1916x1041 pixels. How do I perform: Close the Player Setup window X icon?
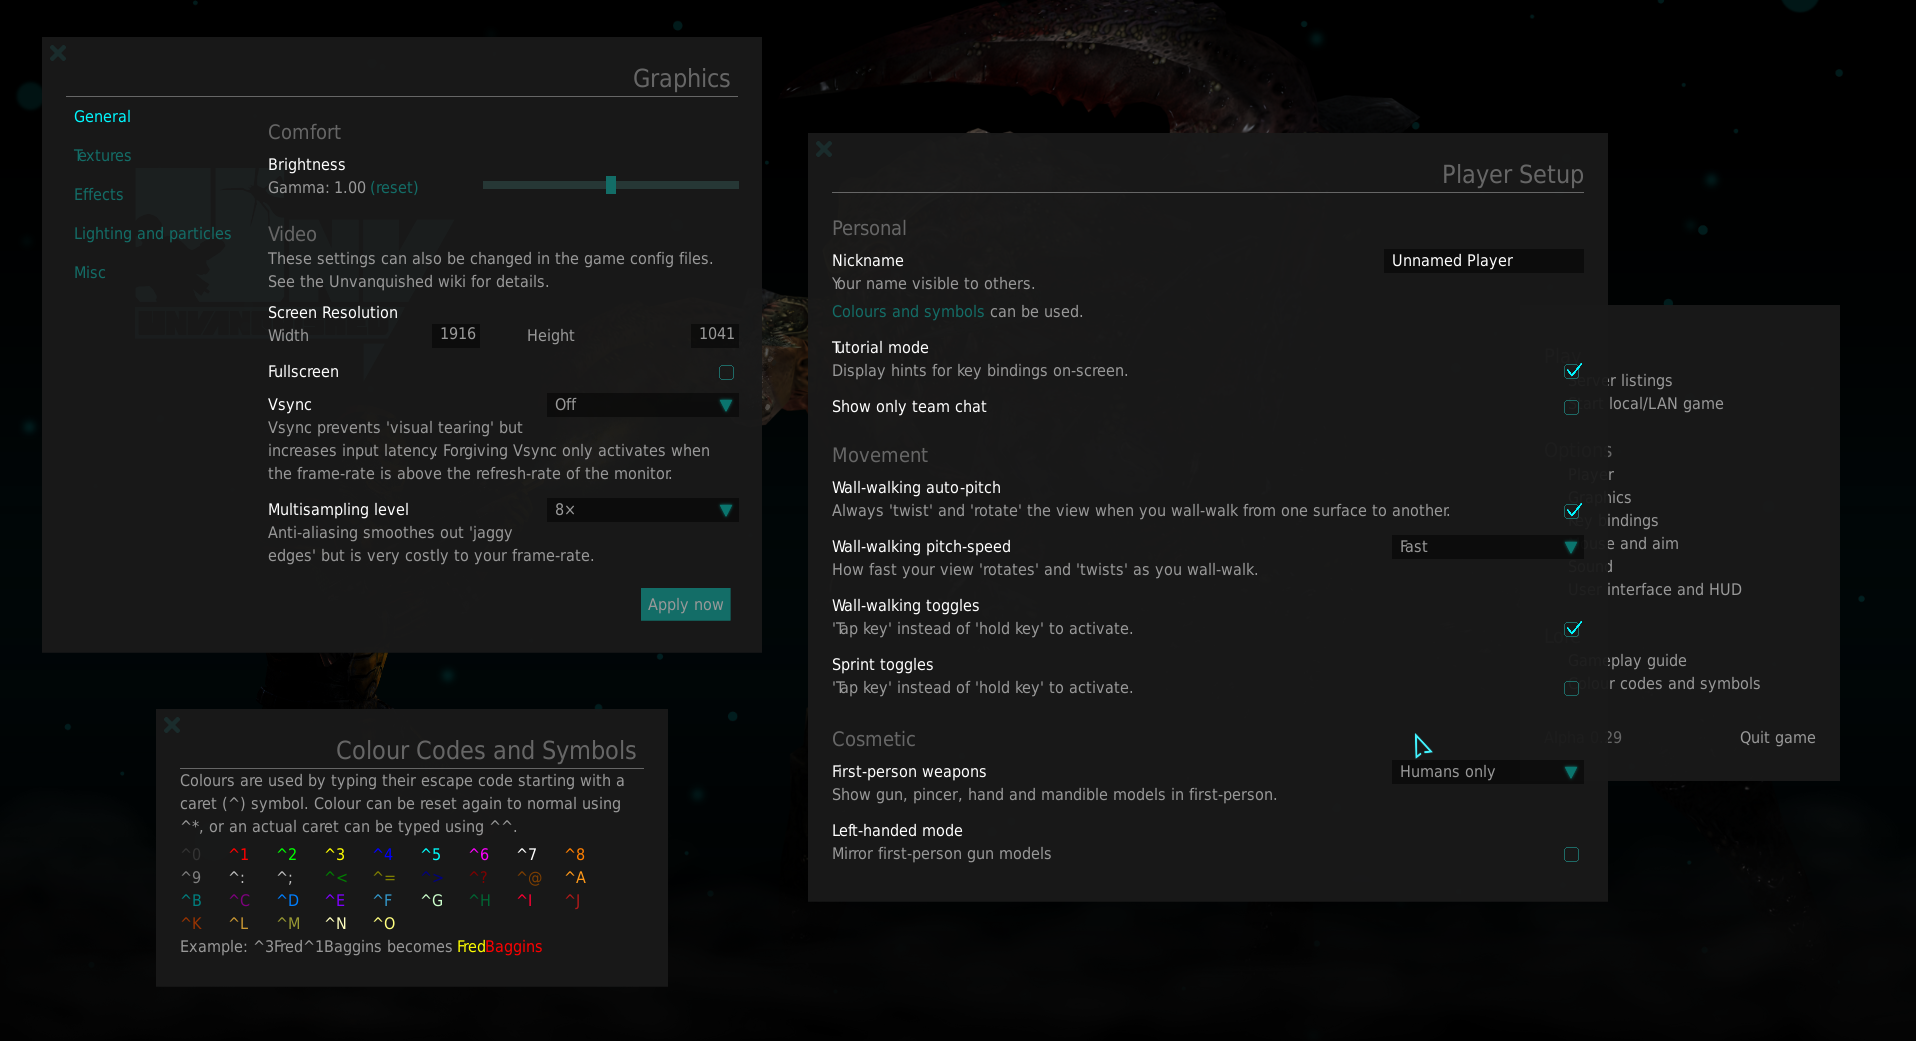(824, 149)
